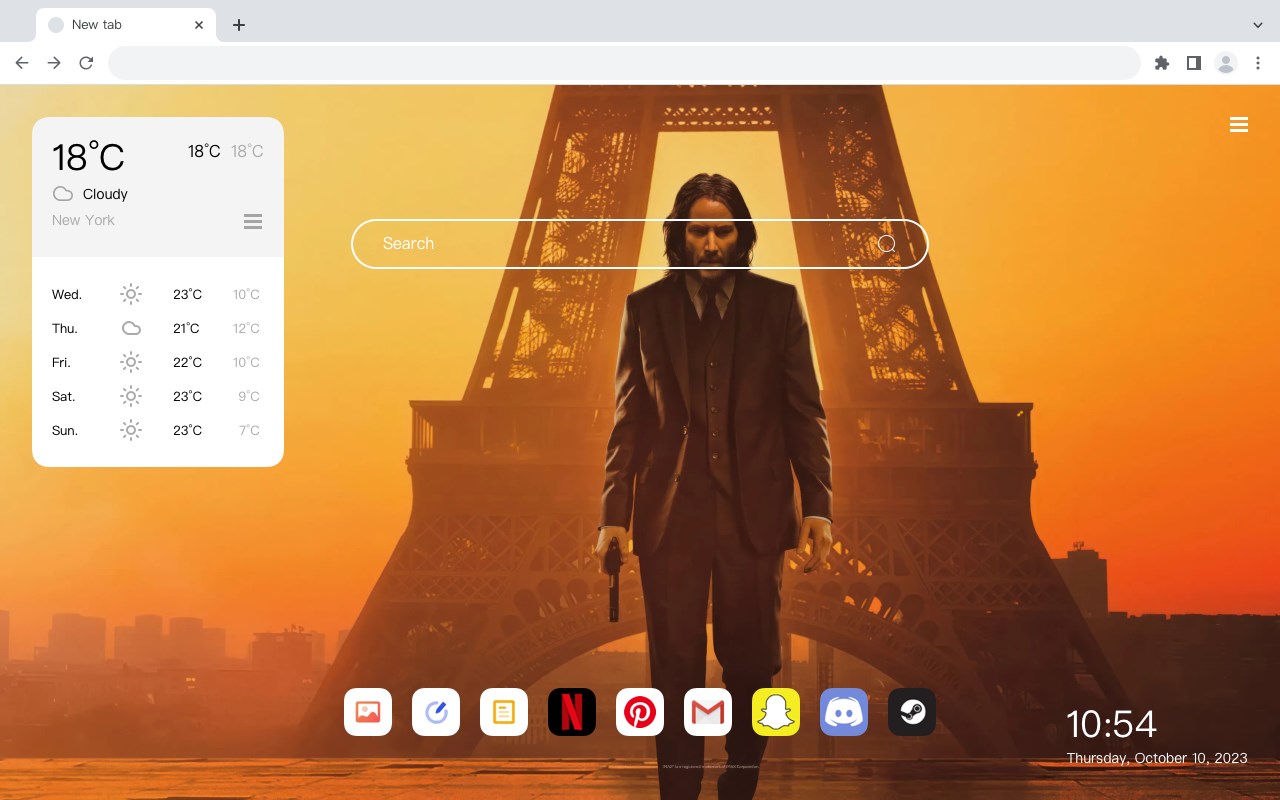
Task: Open a new tab with the plus button
Action: click(x=238, y=25)
